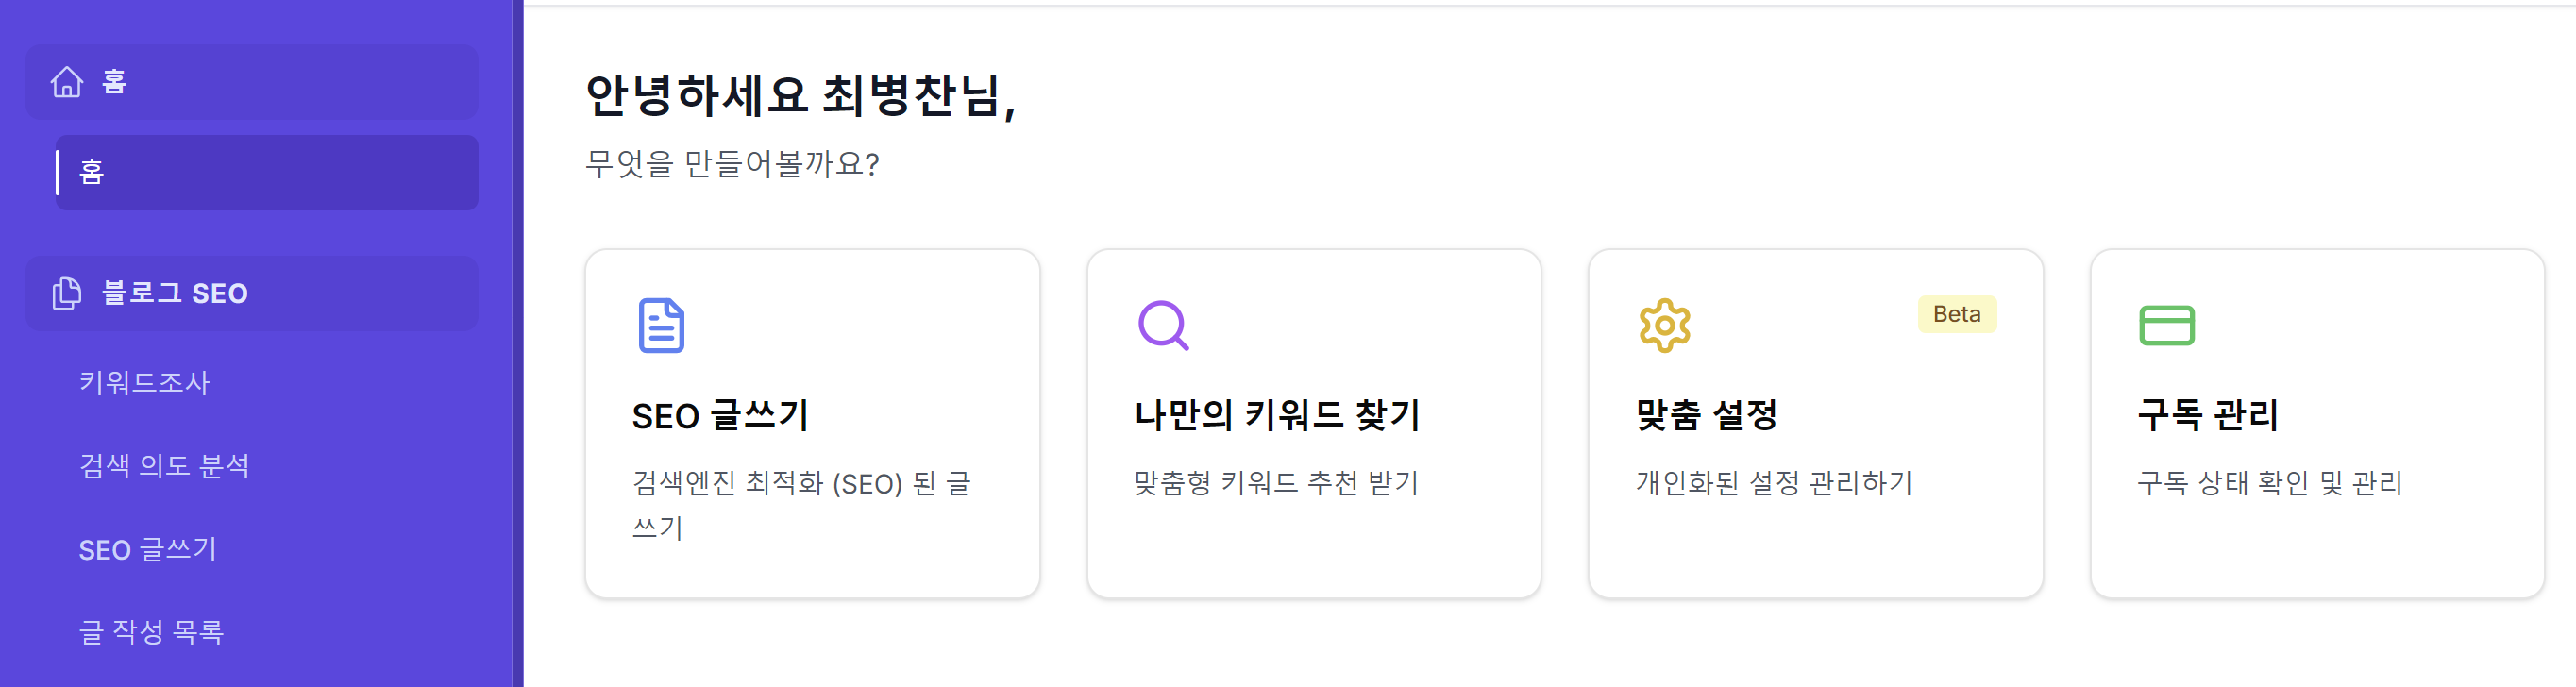2576x687 pixels.
Task: Click the 맞춤 설정 card title
Action: [1706, 415]
